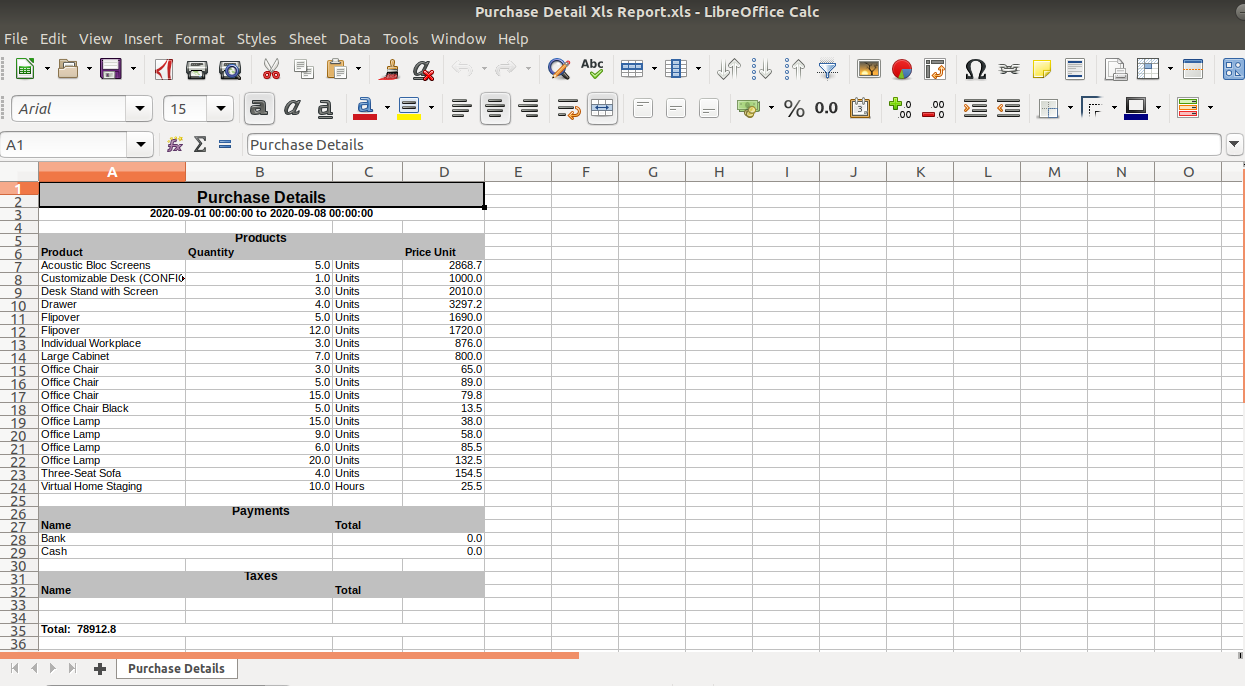Image resolution: width=1245 pixels, height=686 pixels.
Task: Open the Name Box A1 dropdown arrow
Action: [142, 145]
